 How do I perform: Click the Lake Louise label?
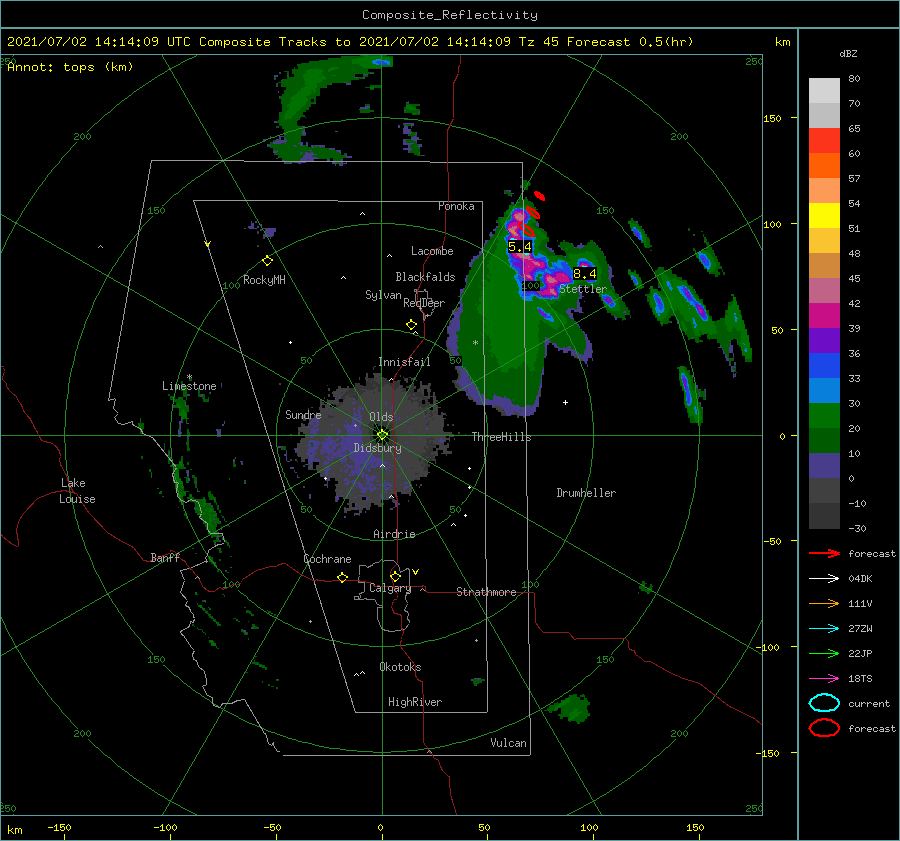pos(77,491)
